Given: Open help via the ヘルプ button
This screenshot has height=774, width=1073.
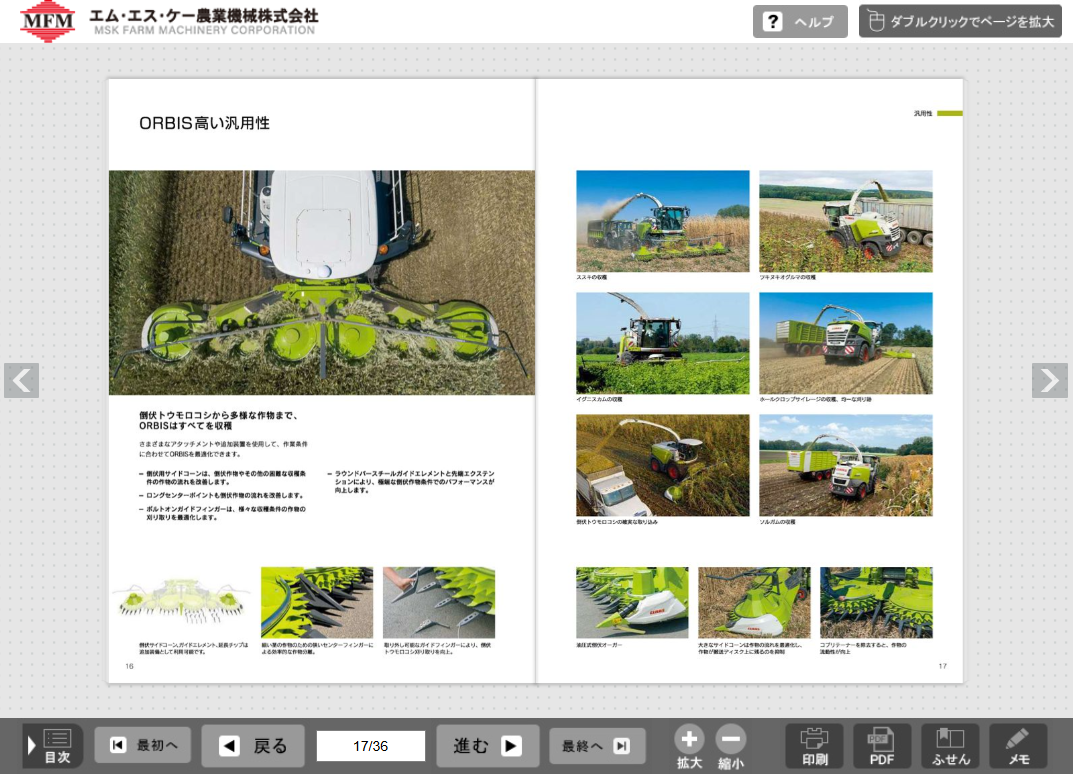Looking at the screenshot, I should click(800, 21).
